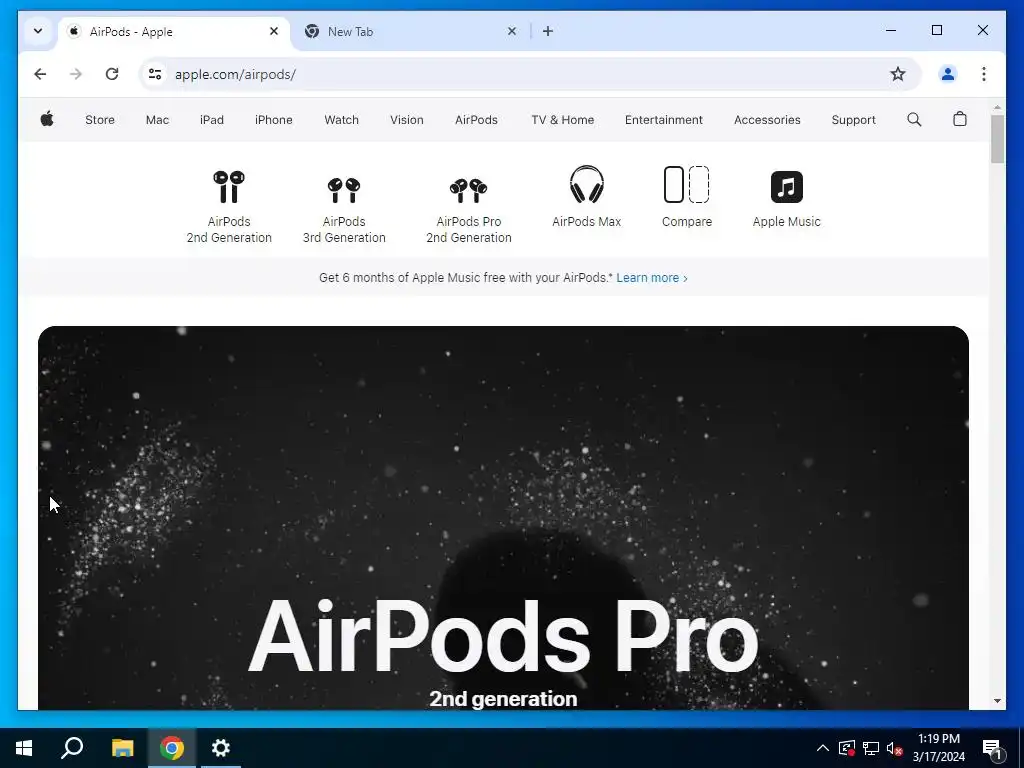Show hidden system tray icons
The image size is (1024, 768).
click(x=823, y=748)
